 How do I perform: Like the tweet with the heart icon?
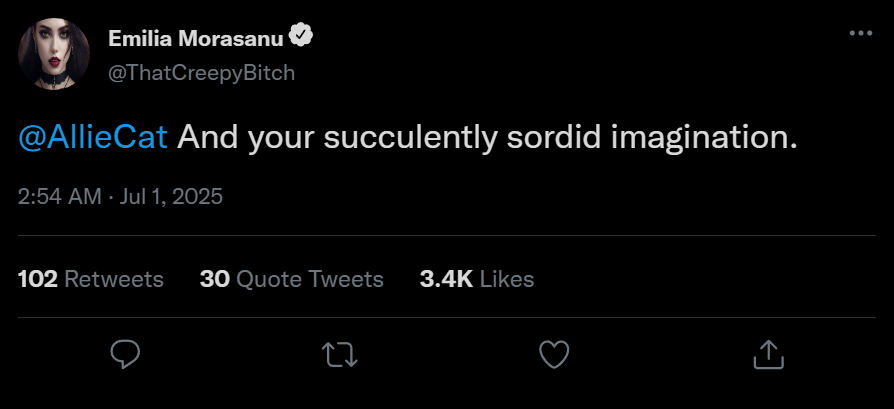tap(553, 354)
